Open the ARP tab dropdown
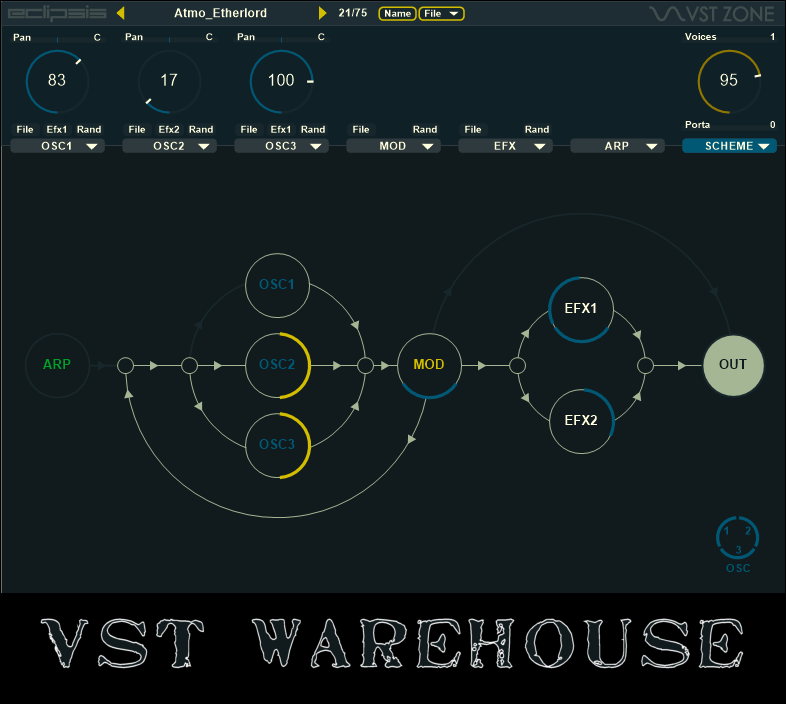Viewport: 786px width, 704px height. [x=618, y=146]
